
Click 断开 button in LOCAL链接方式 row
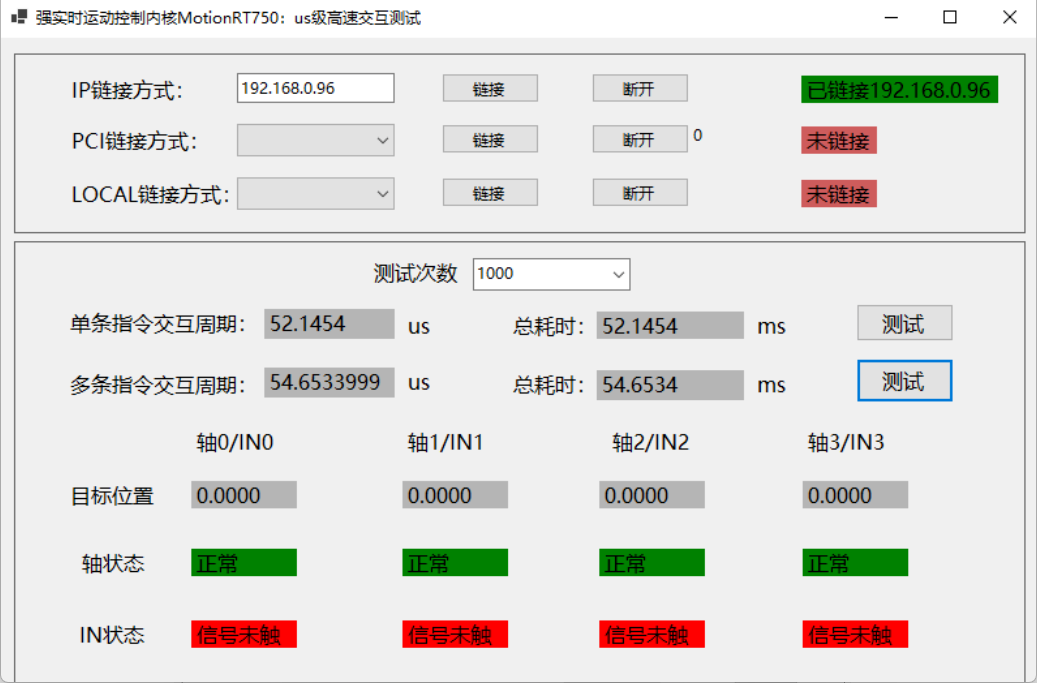[640, 193]
